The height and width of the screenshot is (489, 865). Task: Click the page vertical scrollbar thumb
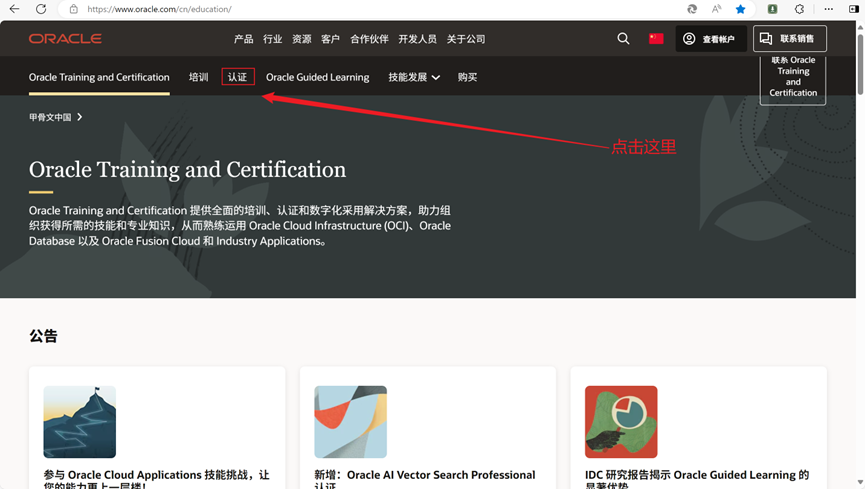(860, 64)
